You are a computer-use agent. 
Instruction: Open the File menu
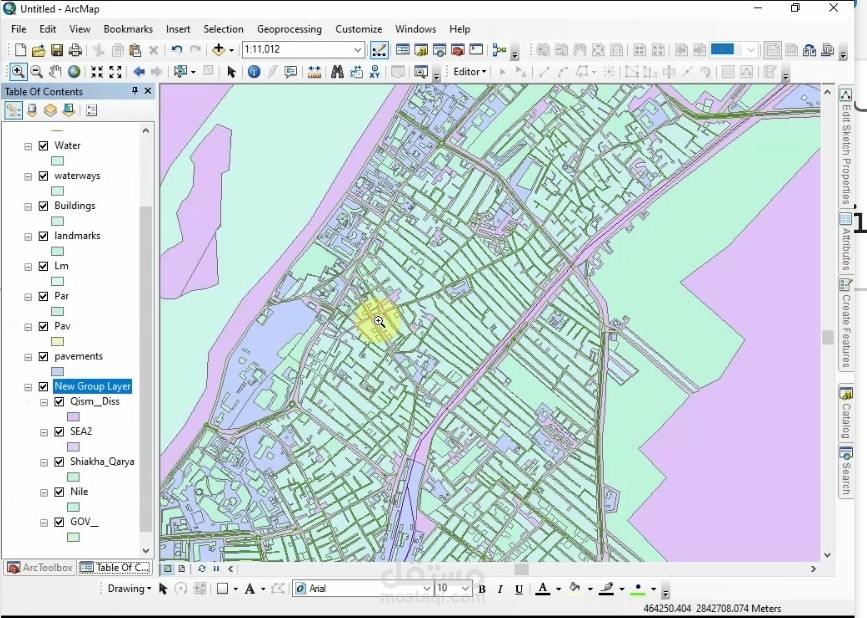pyautogui.click(x=18, y=29)
